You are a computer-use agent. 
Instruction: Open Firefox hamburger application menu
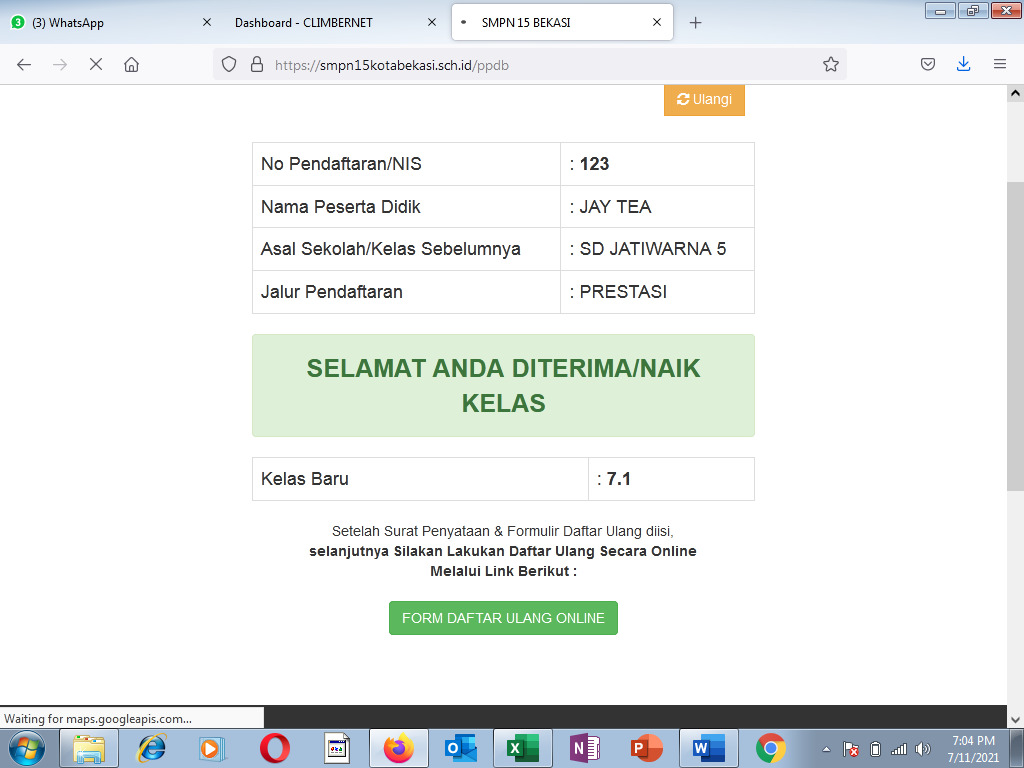(x=999, y=64)
